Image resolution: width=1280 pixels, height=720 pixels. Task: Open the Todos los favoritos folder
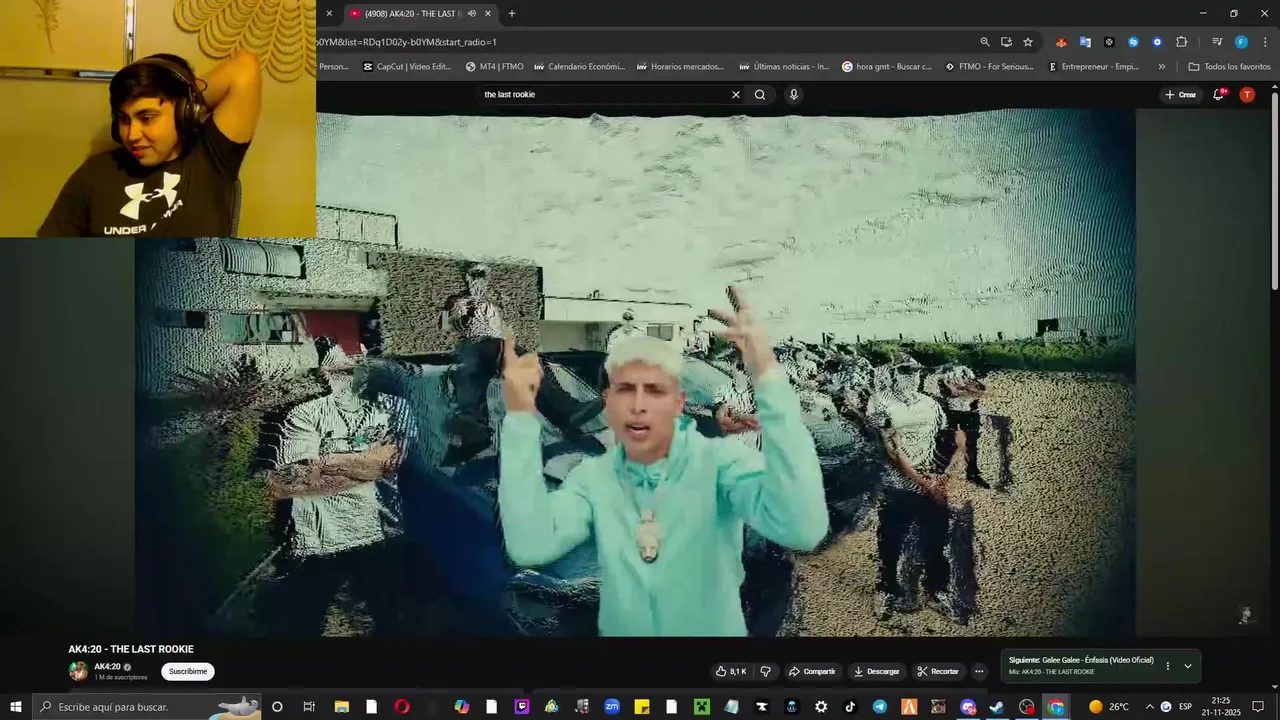point(1229,67)
